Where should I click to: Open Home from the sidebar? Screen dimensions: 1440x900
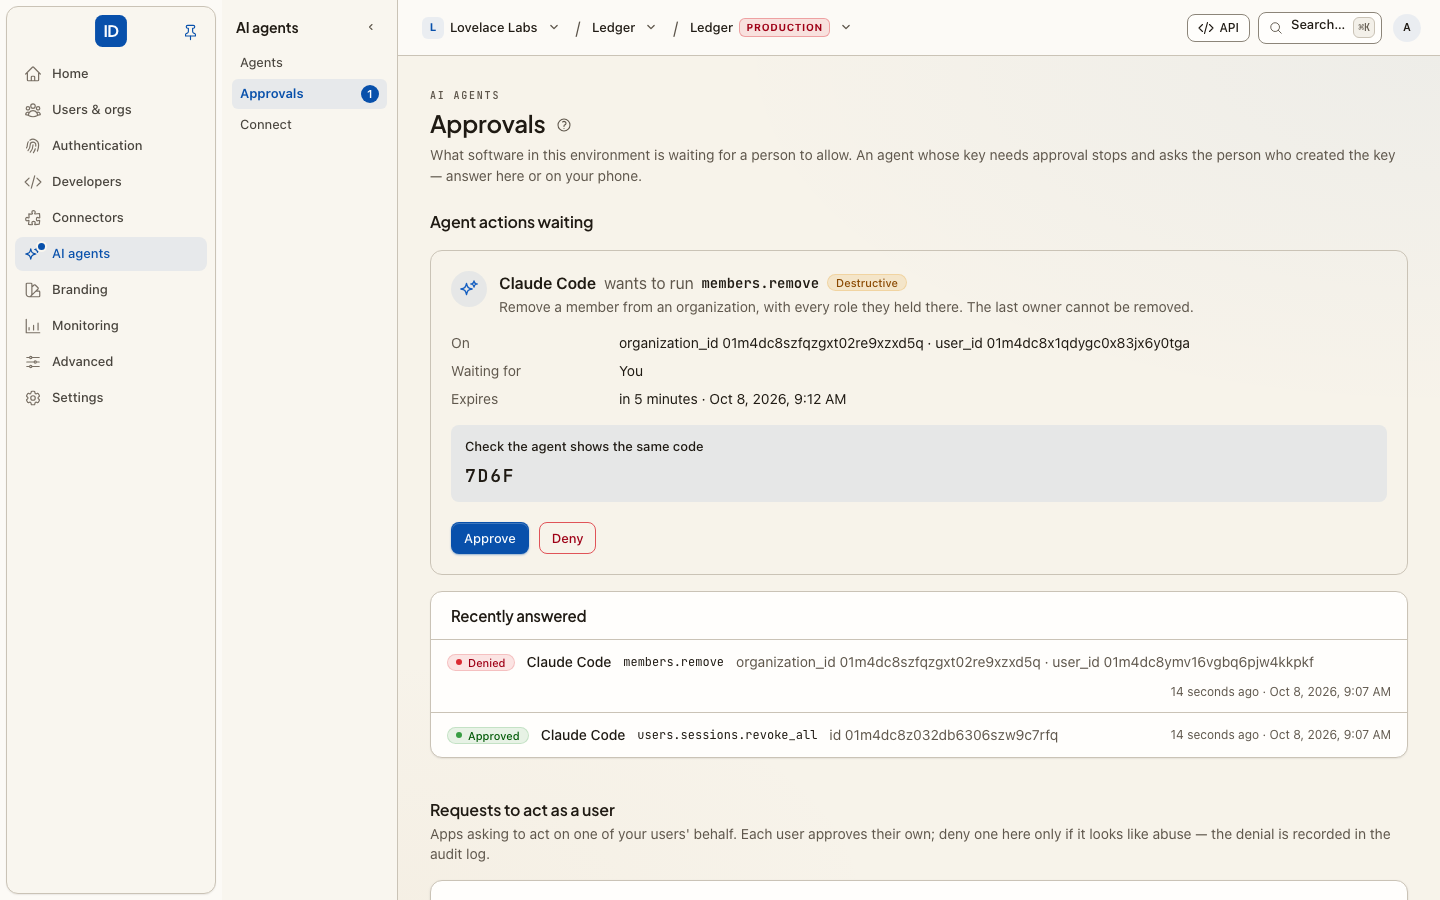pyautogui.click(x=111, y=74)
